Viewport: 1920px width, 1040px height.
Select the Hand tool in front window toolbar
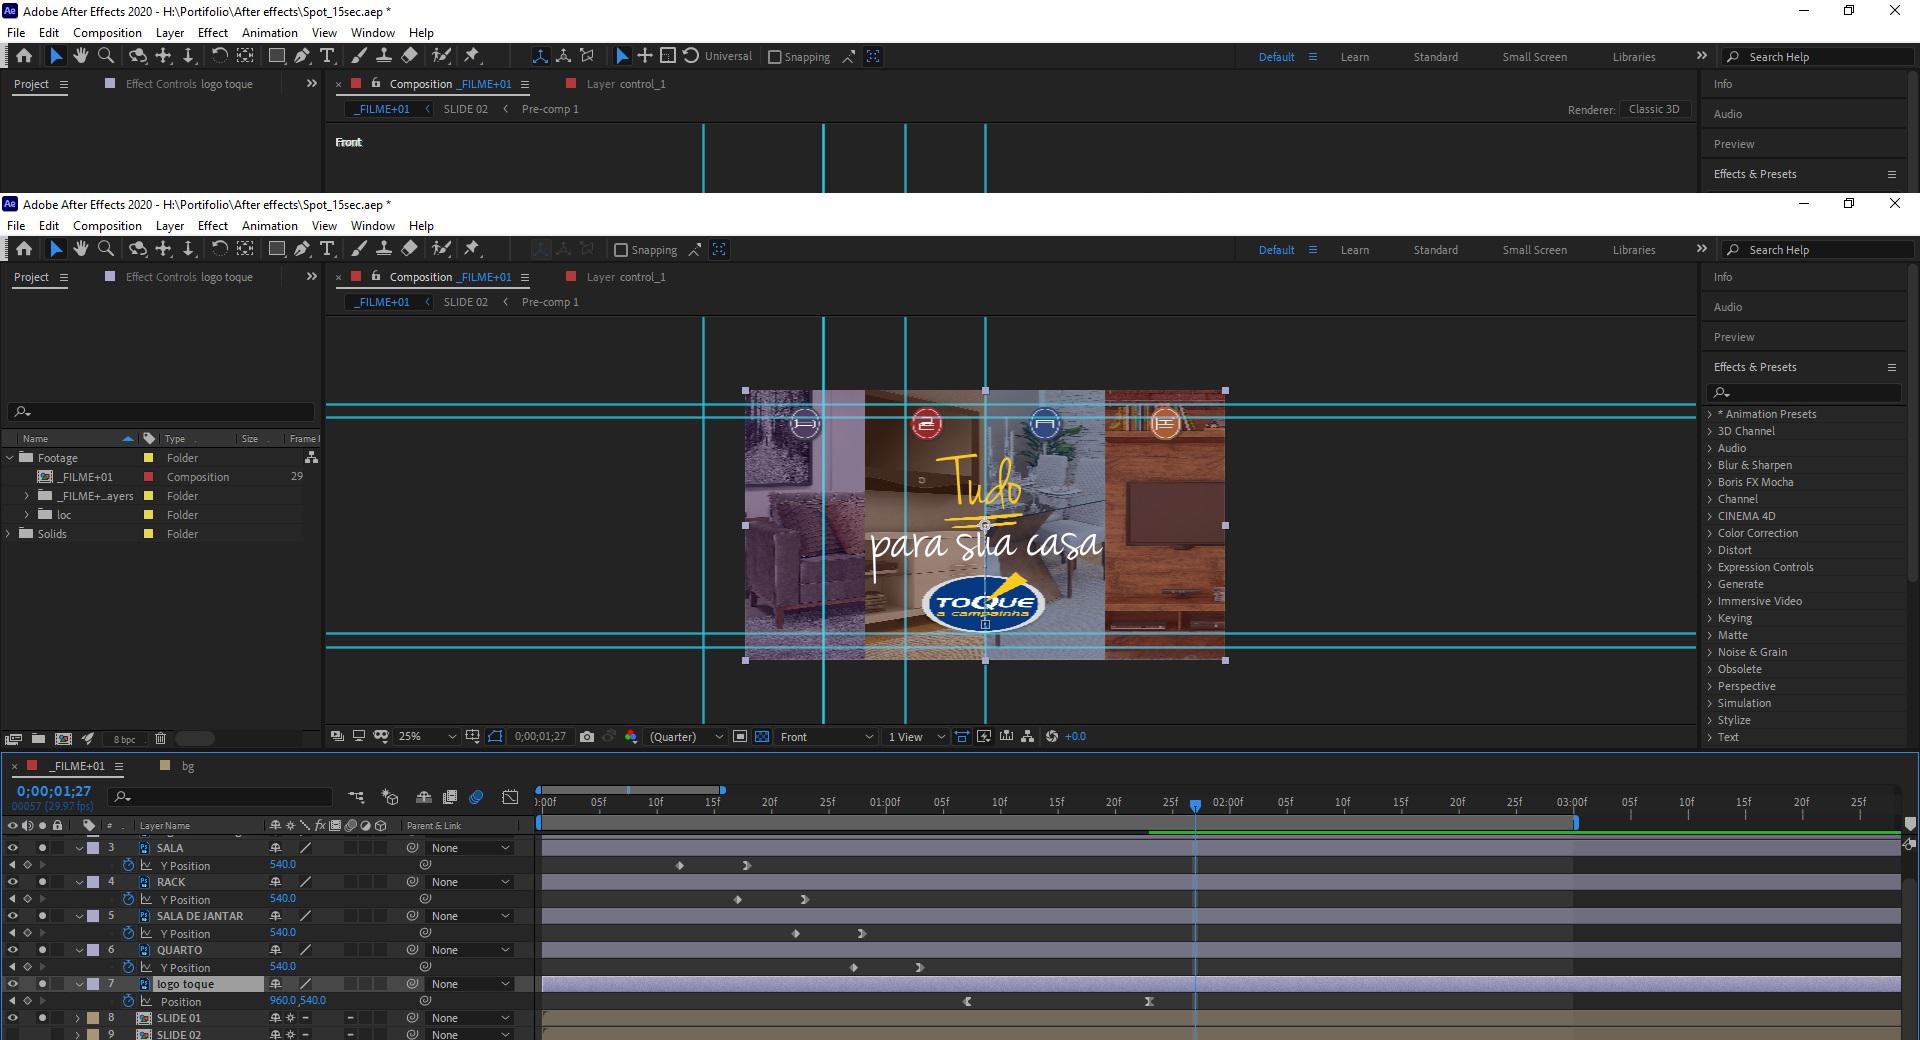click(x=81, y=249)
